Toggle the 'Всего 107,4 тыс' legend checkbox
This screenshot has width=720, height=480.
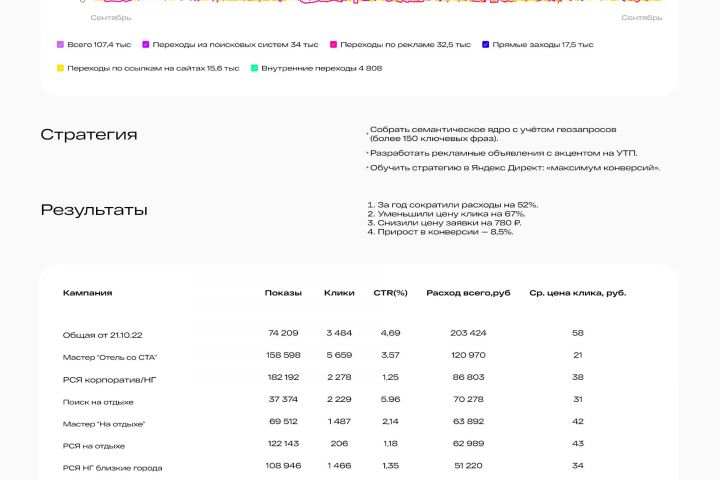pyautogui.click(x=61, y=45)
